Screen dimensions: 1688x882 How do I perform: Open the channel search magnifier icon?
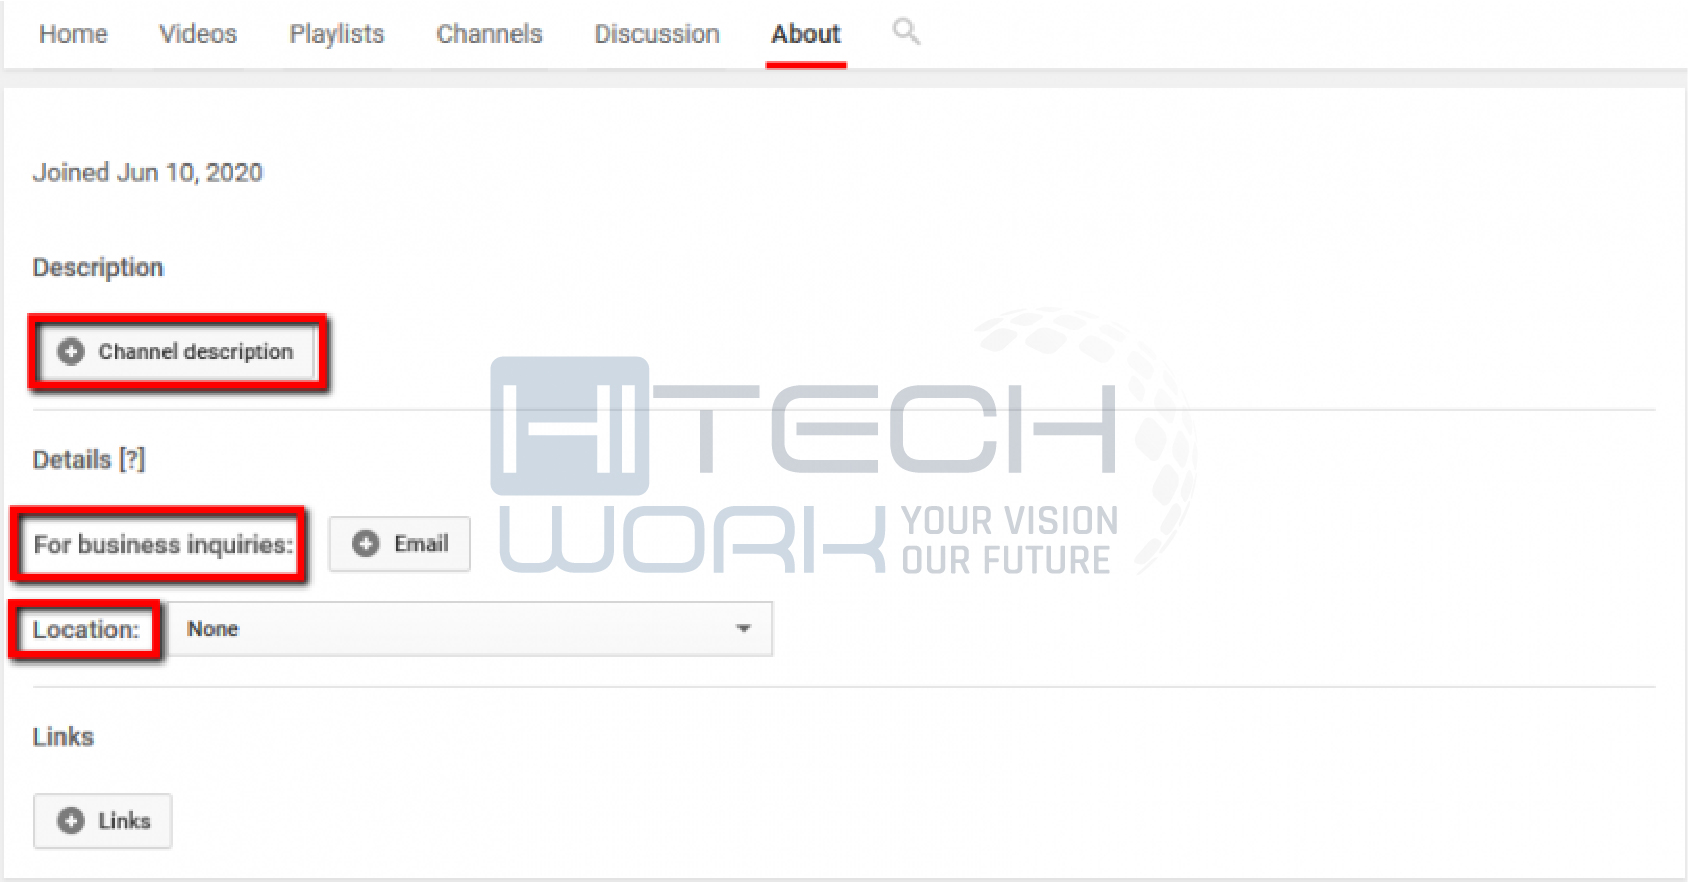[x=906, y=32]
